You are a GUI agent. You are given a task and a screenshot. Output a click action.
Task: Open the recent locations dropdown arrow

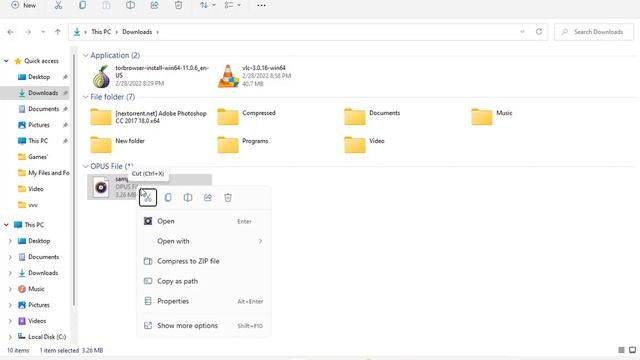(x=43, y=32)
